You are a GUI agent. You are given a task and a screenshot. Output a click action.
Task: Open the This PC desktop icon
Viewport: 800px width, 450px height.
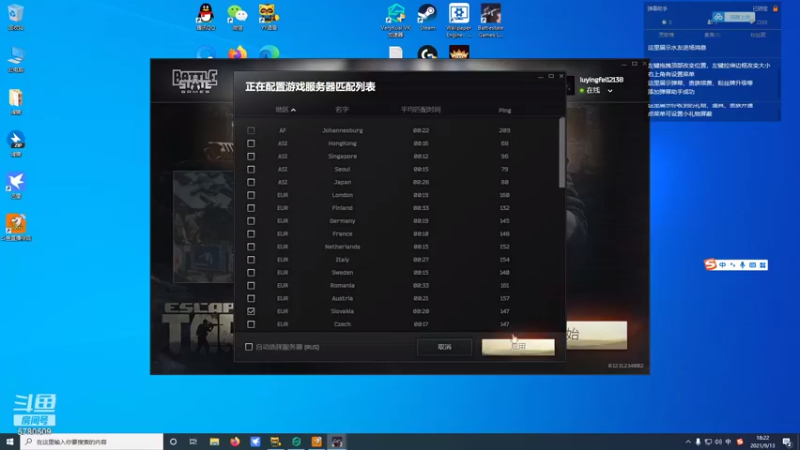16,60
